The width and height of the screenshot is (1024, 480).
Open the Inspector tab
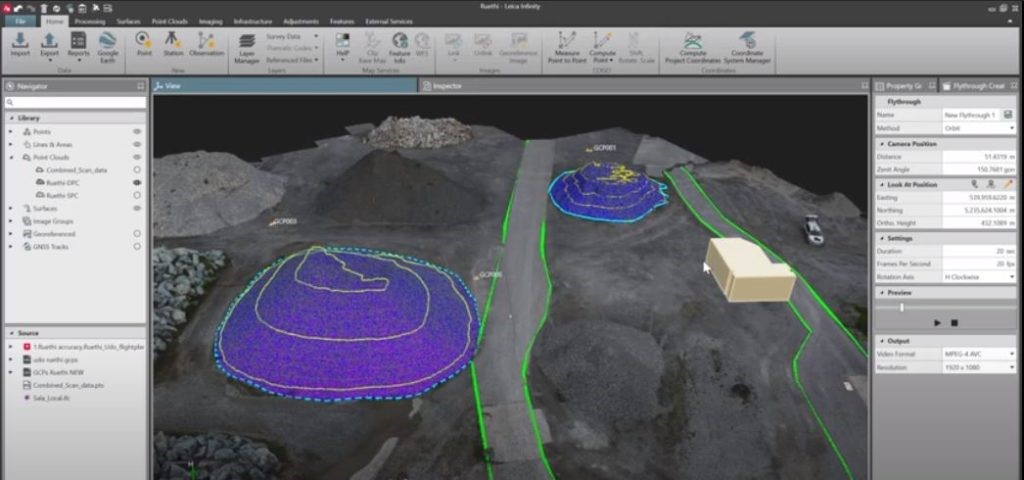coord(446,86)
